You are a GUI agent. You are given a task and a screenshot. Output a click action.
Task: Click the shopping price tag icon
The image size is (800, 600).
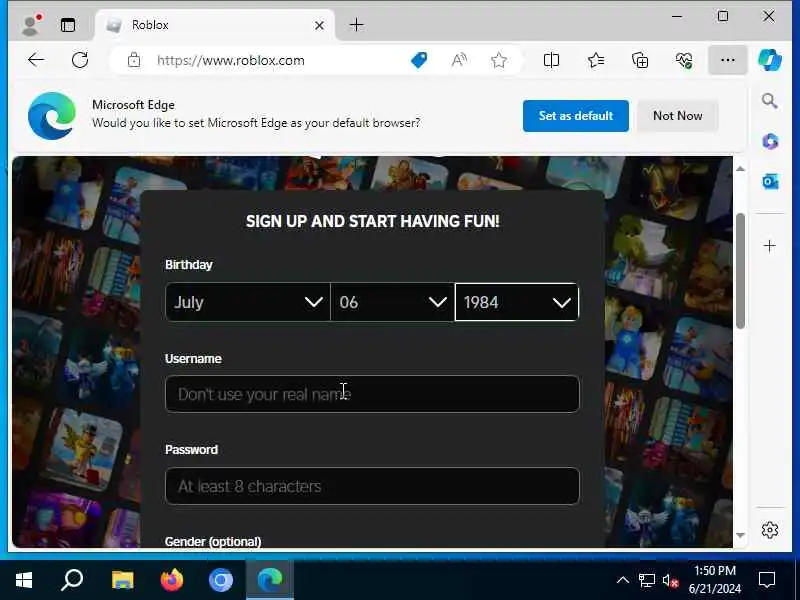pyautogui.click(x=419, y=60)
